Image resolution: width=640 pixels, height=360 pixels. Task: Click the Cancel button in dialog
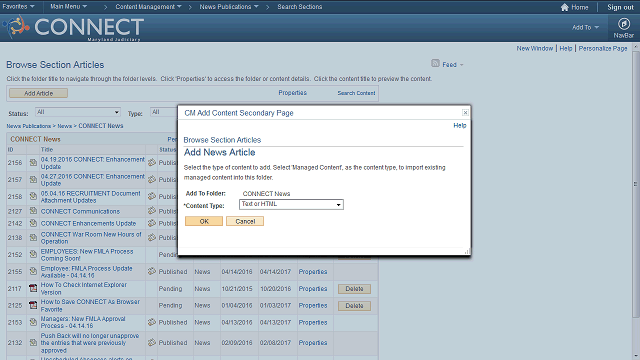coord(245,221)
